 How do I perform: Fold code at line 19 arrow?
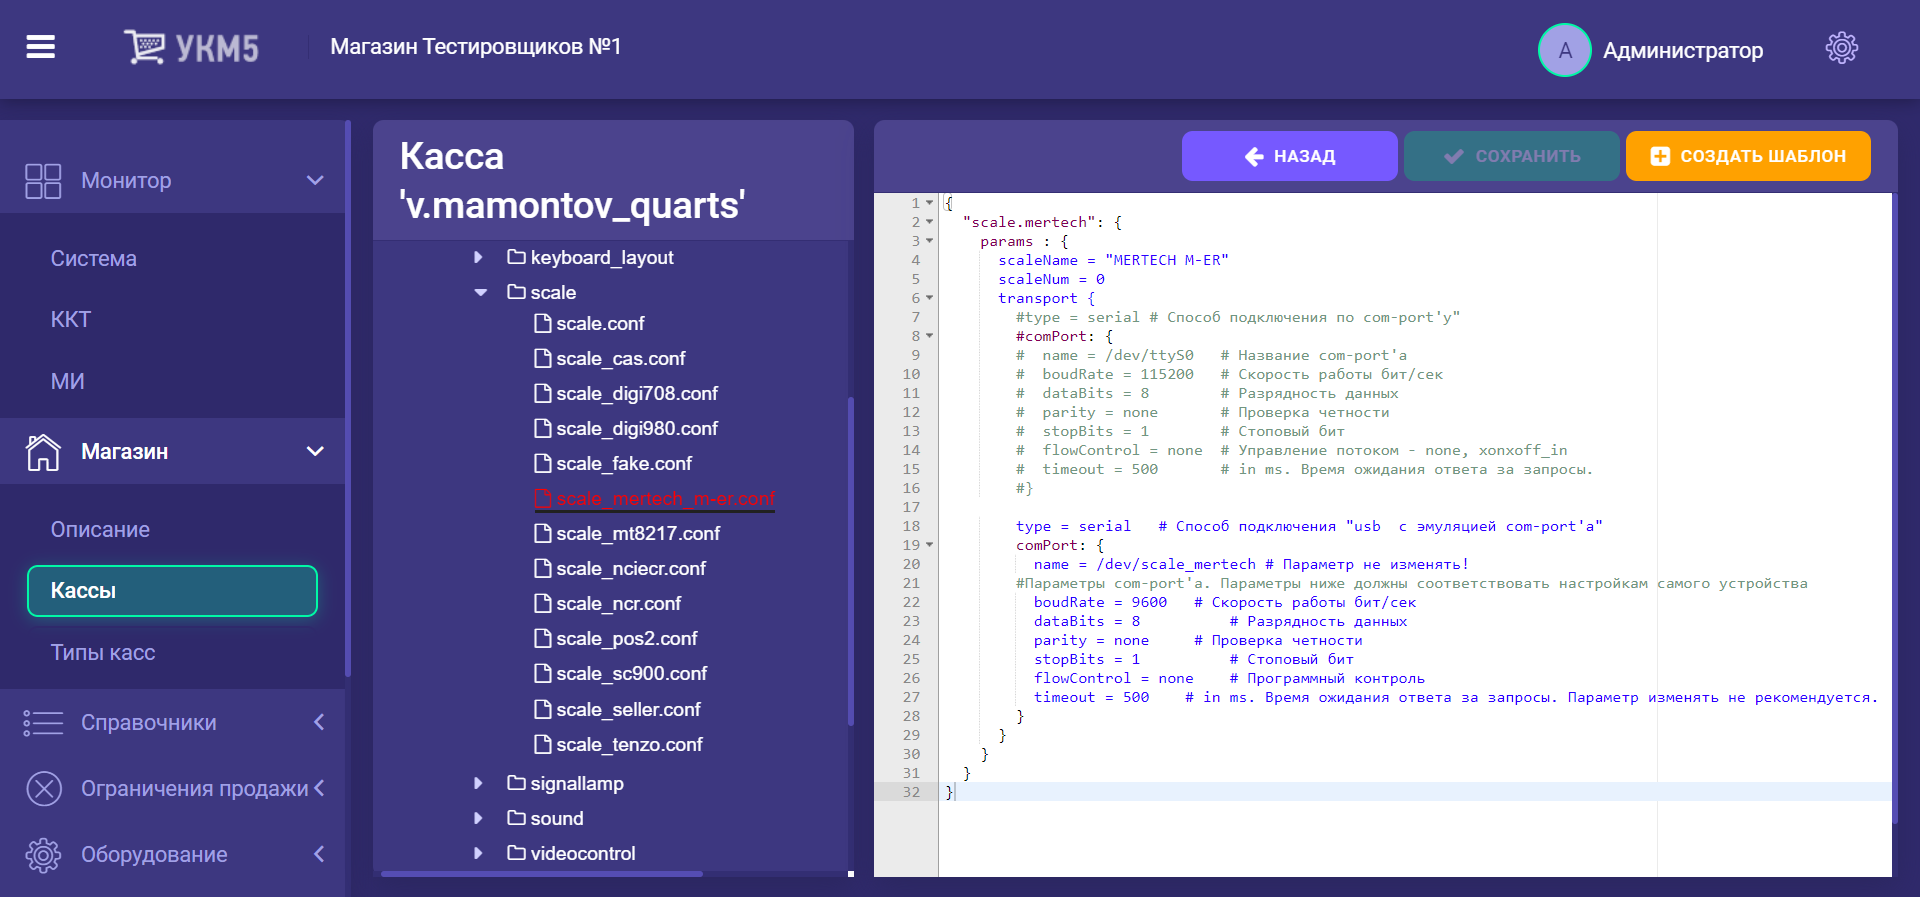click(929, 545)
